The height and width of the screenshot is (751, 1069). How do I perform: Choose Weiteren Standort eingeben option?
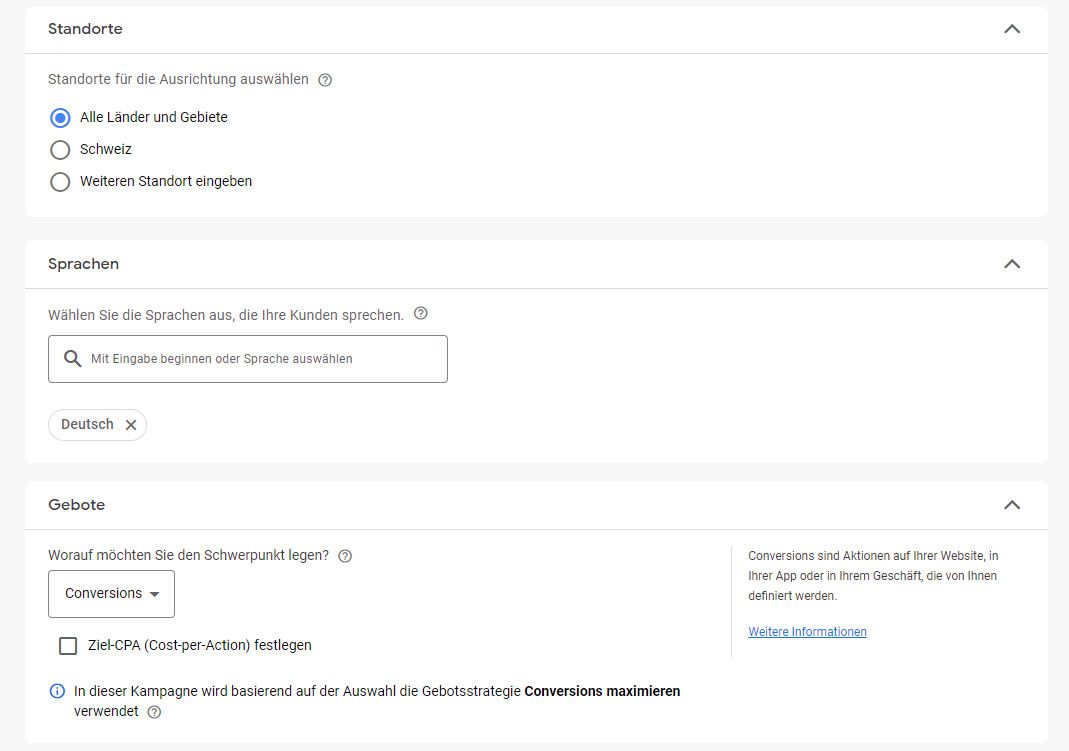[x=60, y=182]
